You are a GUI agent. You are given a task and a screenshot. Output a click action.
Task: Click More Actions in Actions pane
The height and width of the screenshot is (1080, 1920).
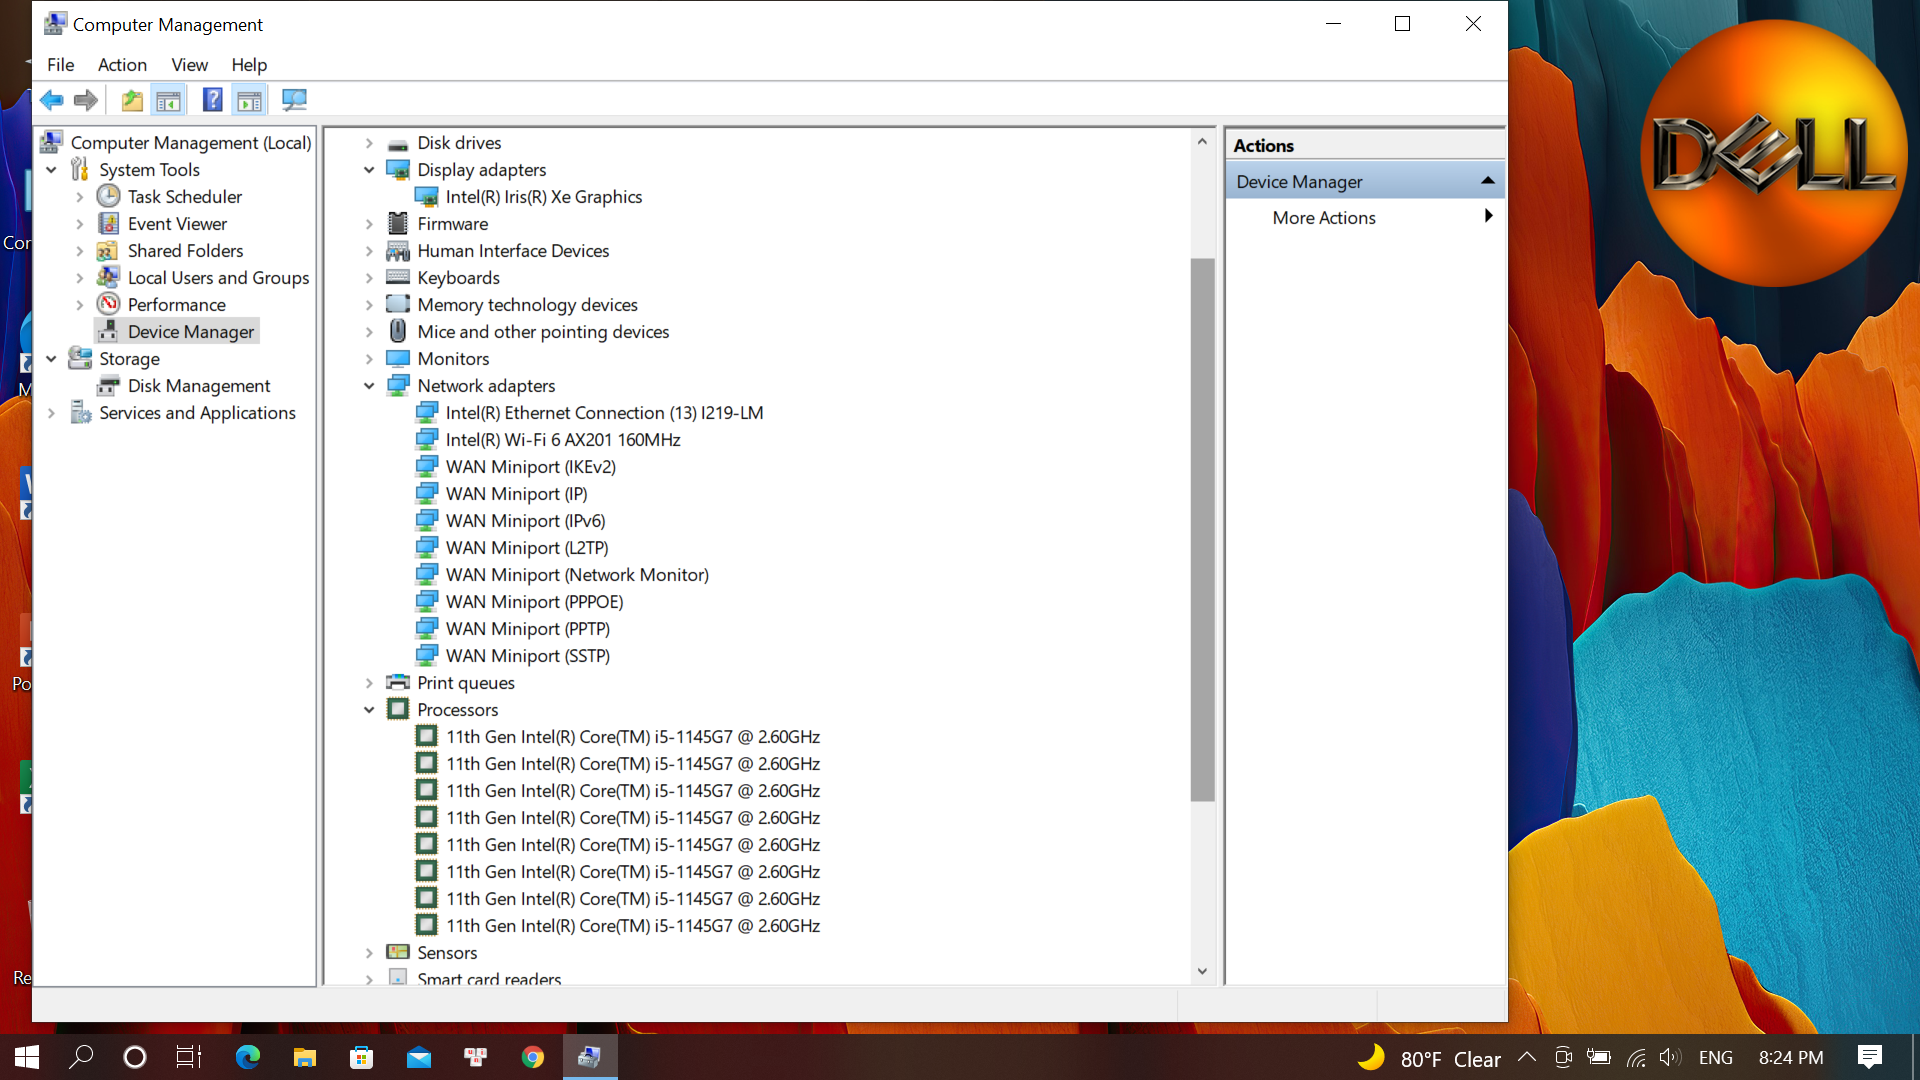pyautogui.click(x=1323, y=218)
